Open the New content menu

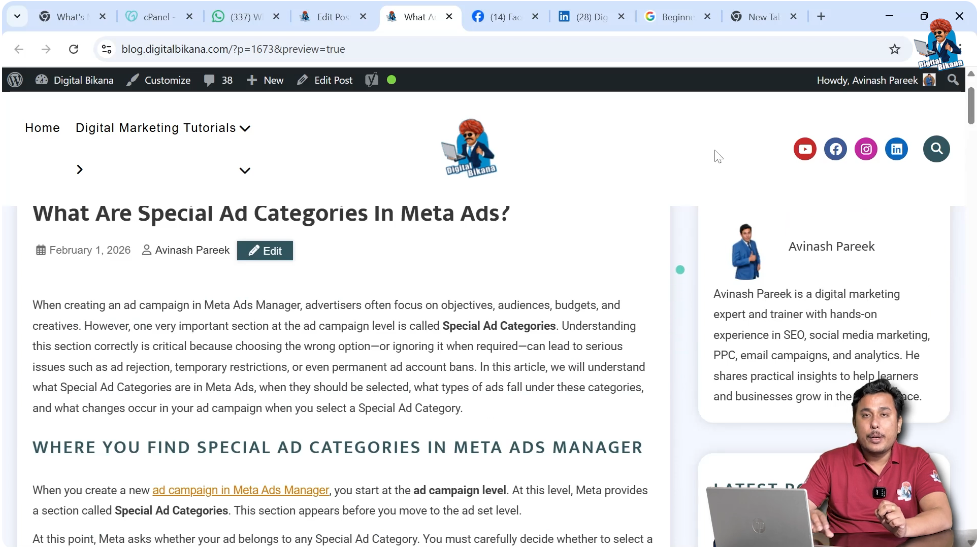coord(265,80)
